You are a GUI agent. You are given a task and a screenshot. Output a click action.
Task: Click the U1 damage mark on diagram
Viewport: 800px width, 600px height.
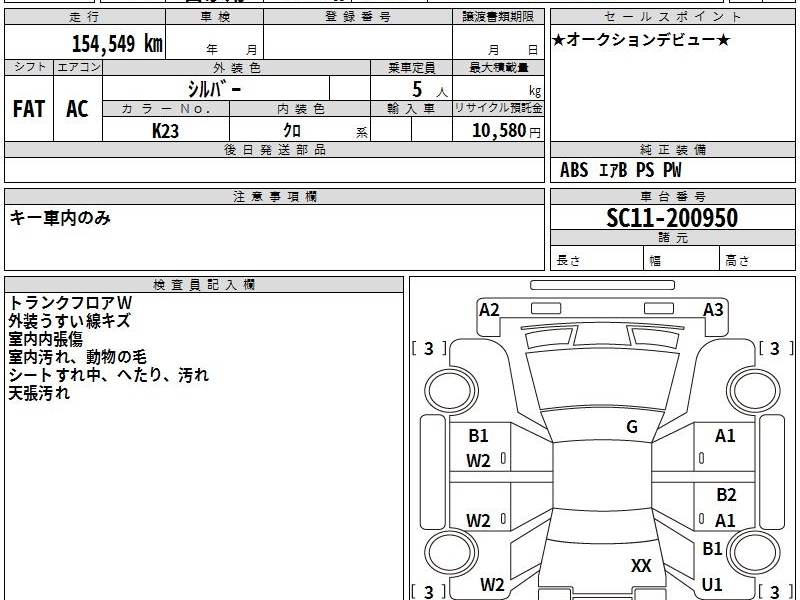point(712,585)
